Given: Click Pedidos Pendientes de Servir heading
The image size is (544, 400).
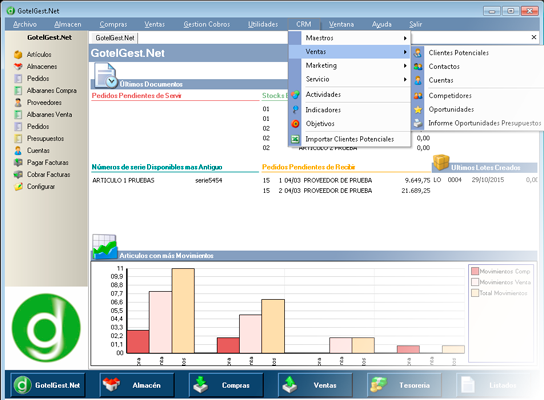Looking at the screenshot, I should (x=136, y=96).
